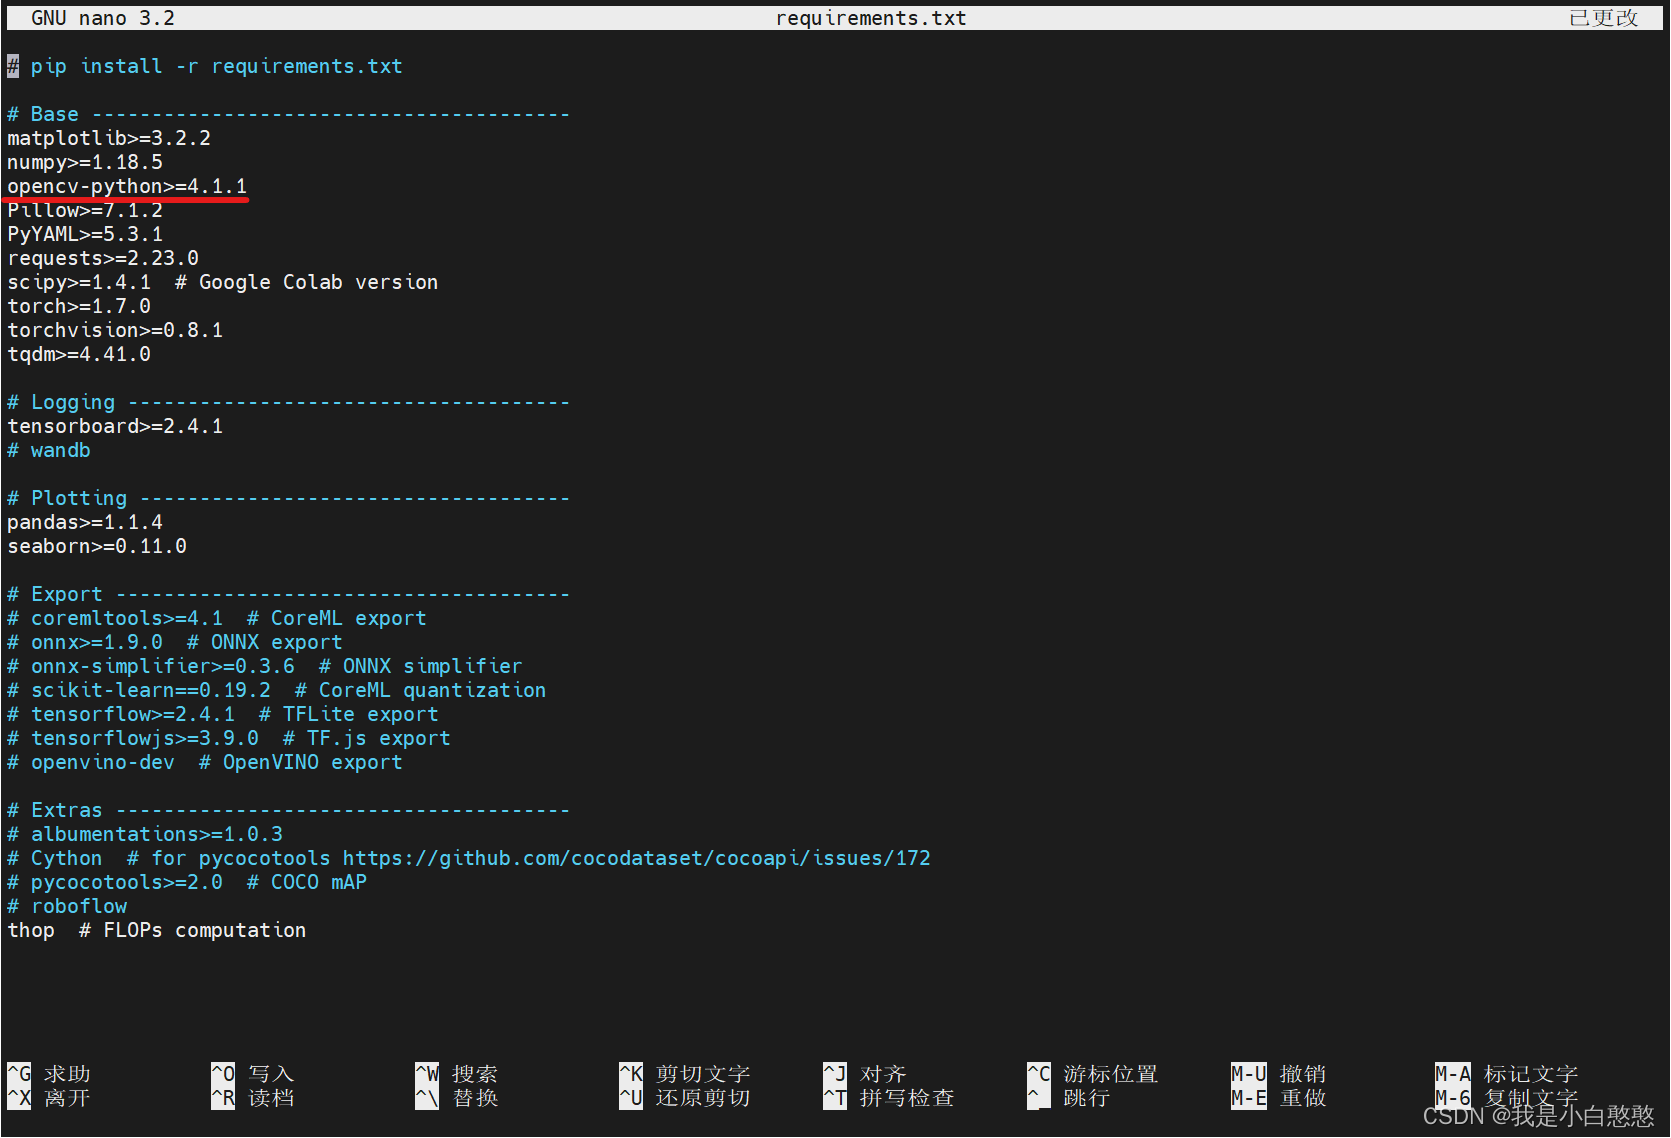
Task: Click the ^K cut text shortcut
Action: coord(685,1074)
